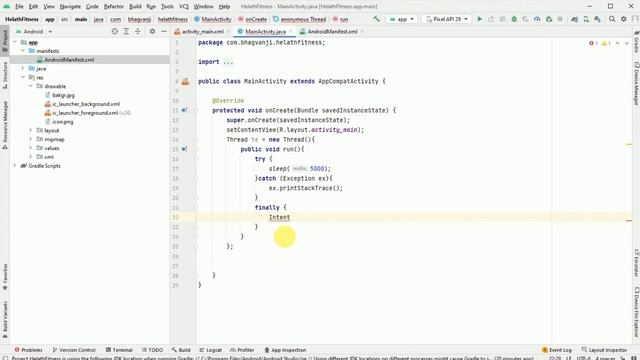Expand the layout folder
The image size is (640, 360).
(x=31, y=130)
